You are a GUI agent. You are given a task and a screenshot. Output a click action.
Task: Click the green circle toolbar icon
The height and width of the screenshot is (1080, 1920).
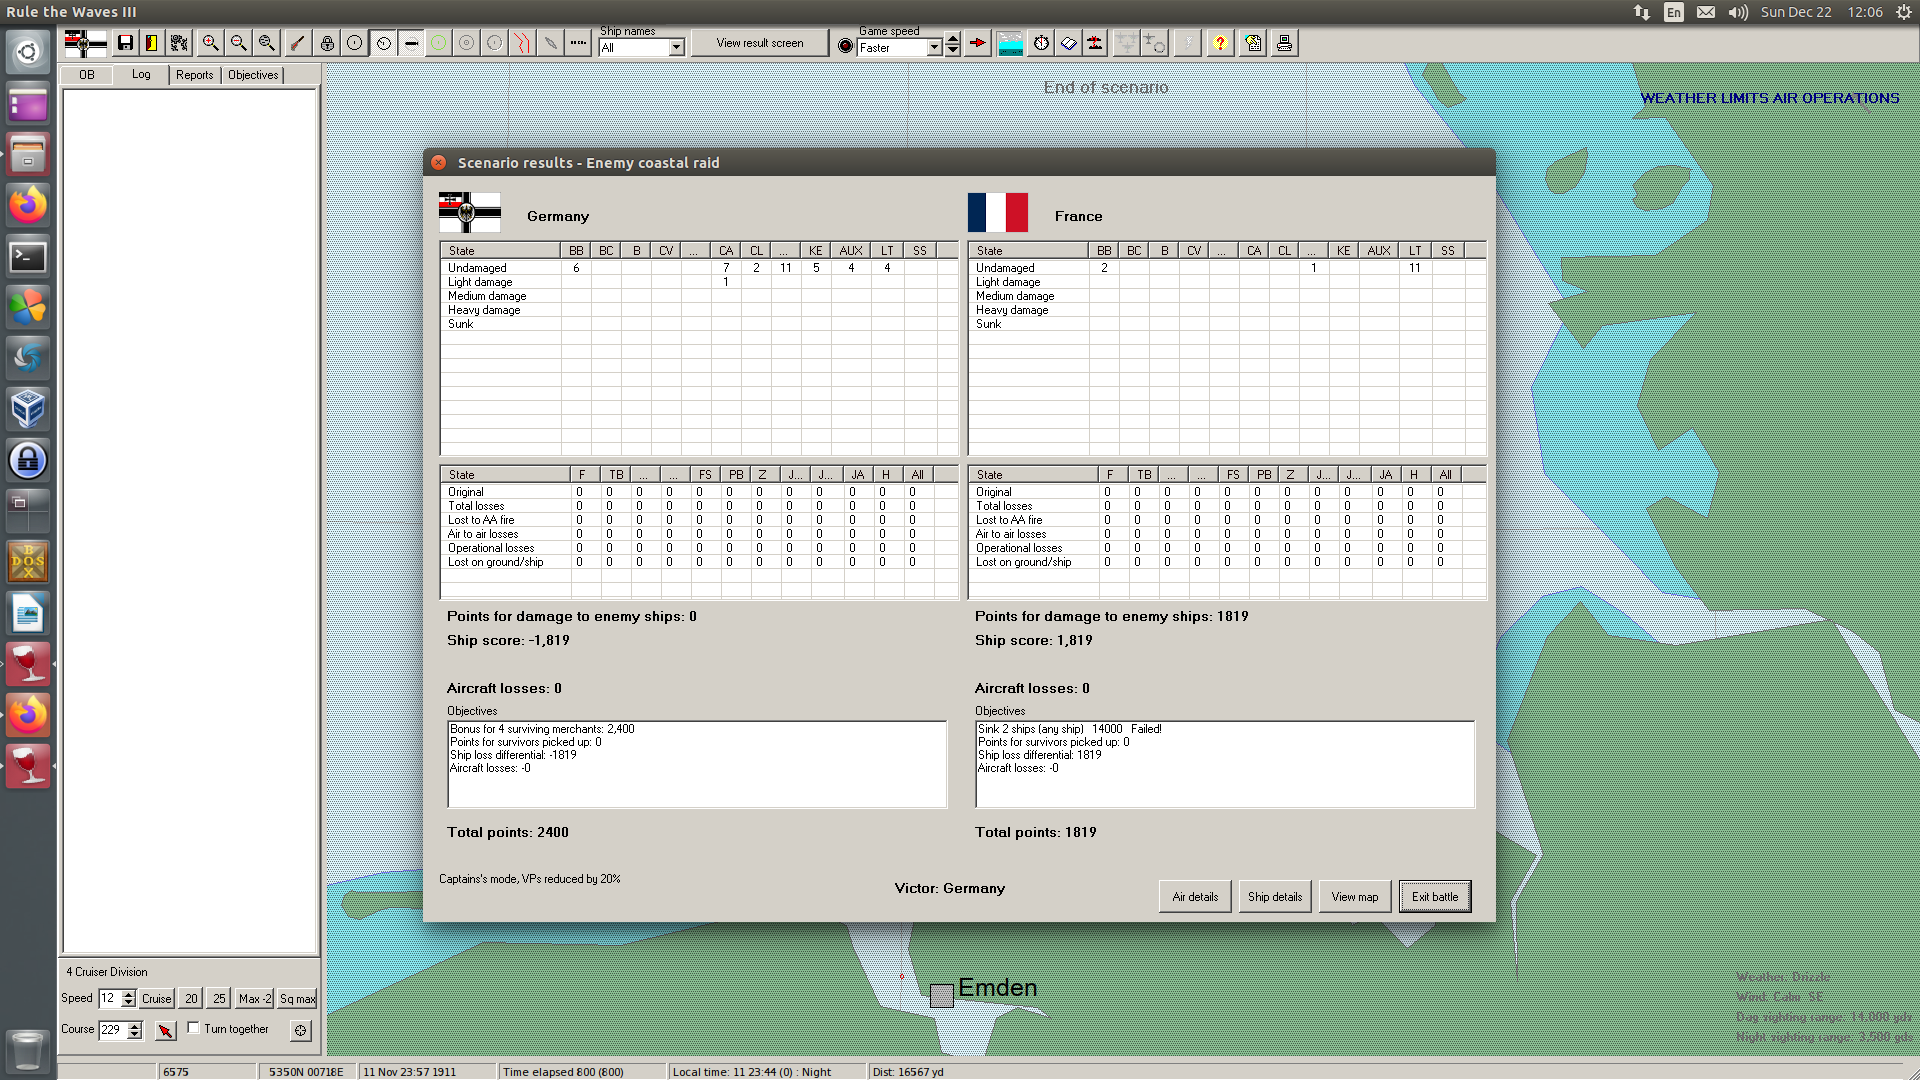pyautogui.click(x=438, y=43)
